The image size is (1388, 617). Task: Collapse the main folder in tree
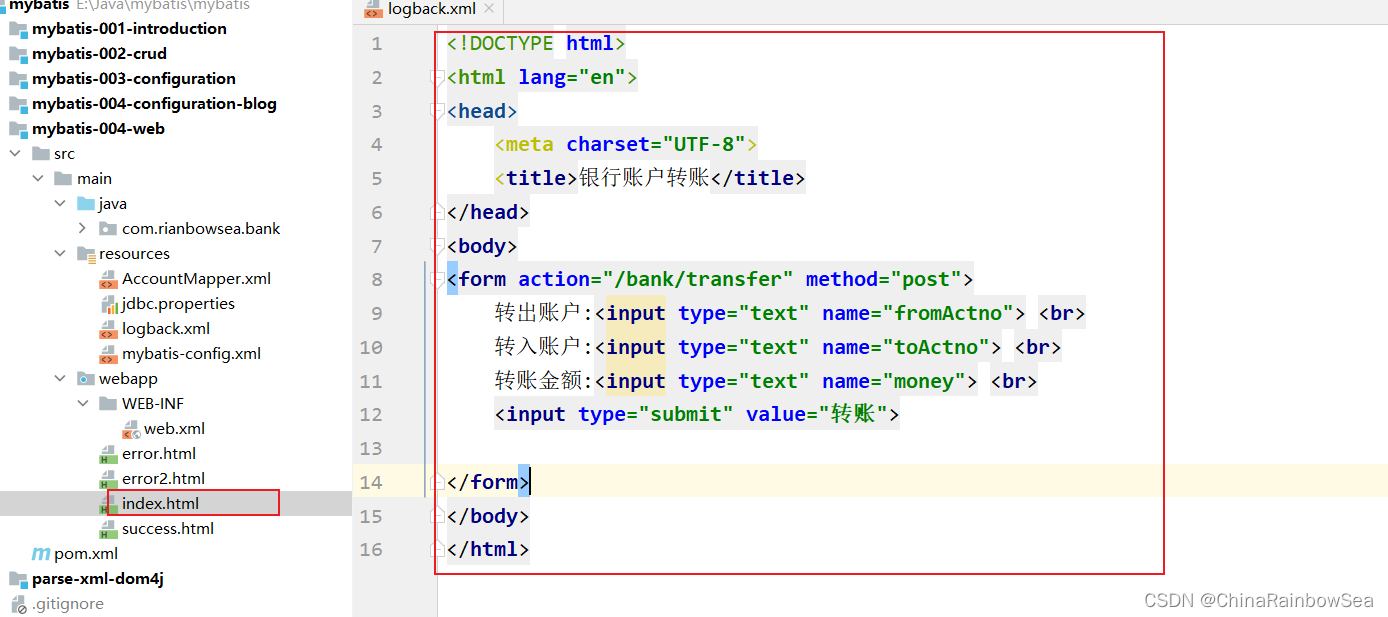tap(38, 179)
